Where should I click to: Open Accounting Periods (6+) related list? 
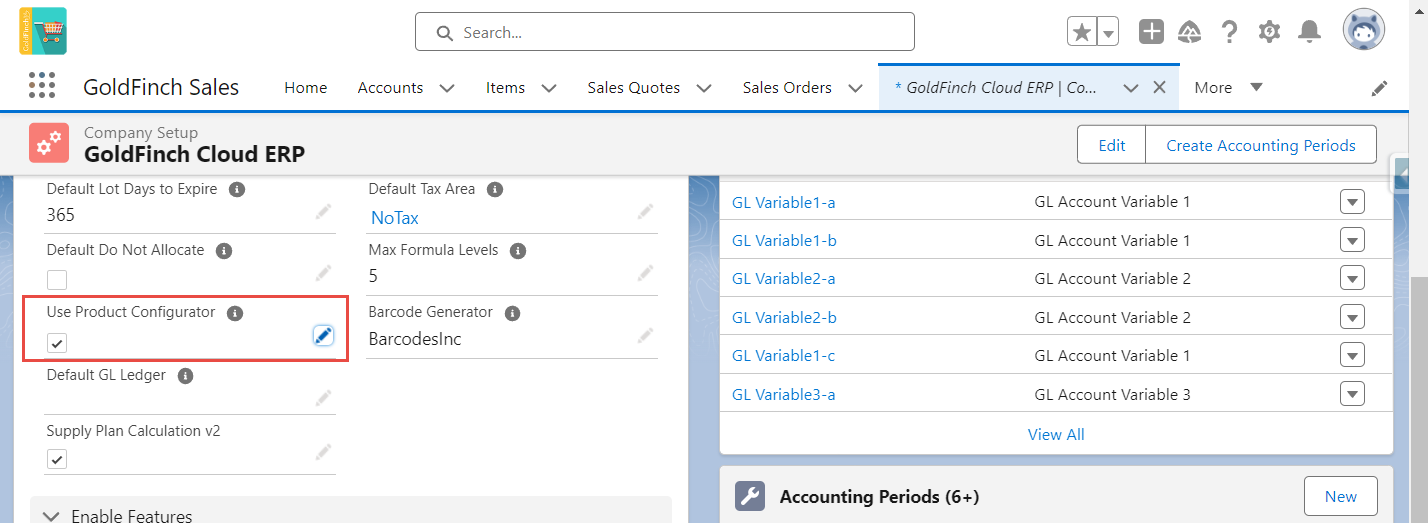coord(879,496)
